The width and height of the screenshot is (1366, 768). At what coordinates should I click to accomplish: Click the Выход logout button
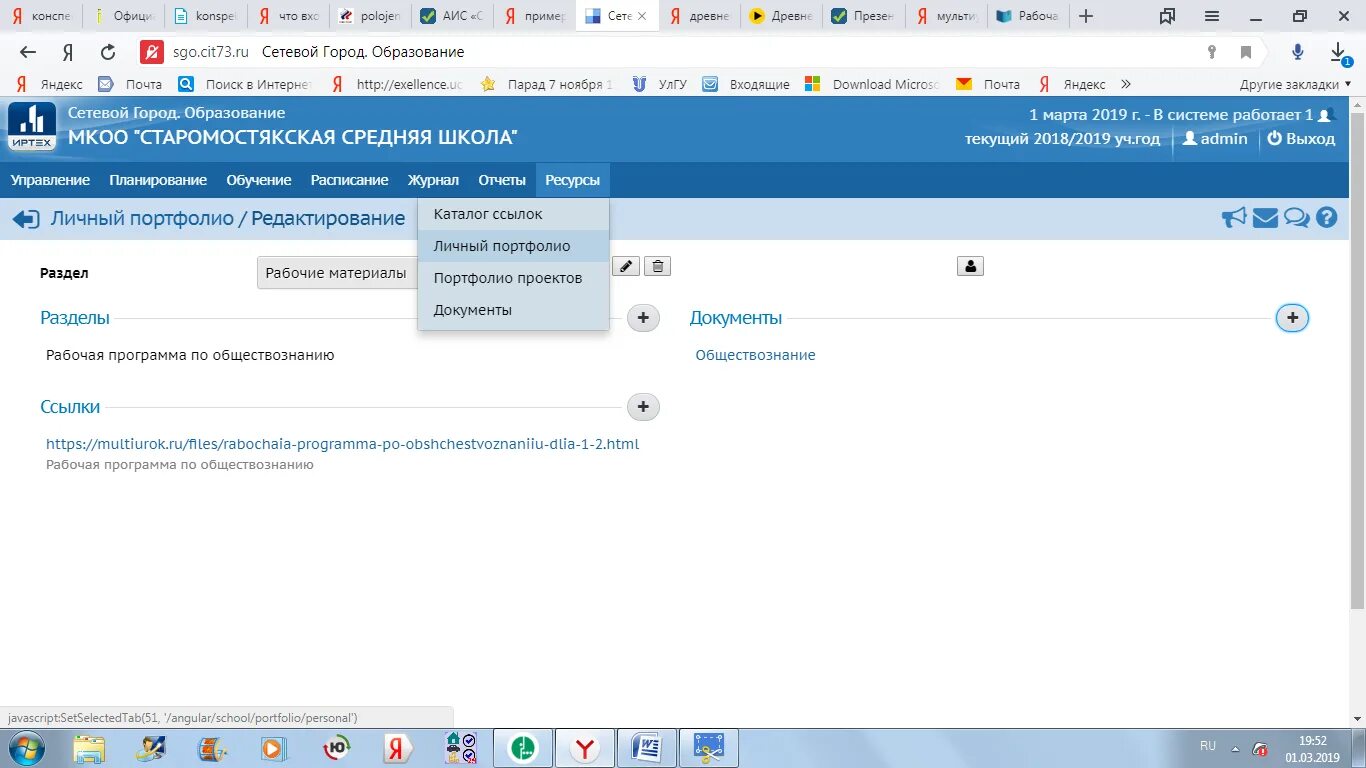click(x=1301, y=139)
